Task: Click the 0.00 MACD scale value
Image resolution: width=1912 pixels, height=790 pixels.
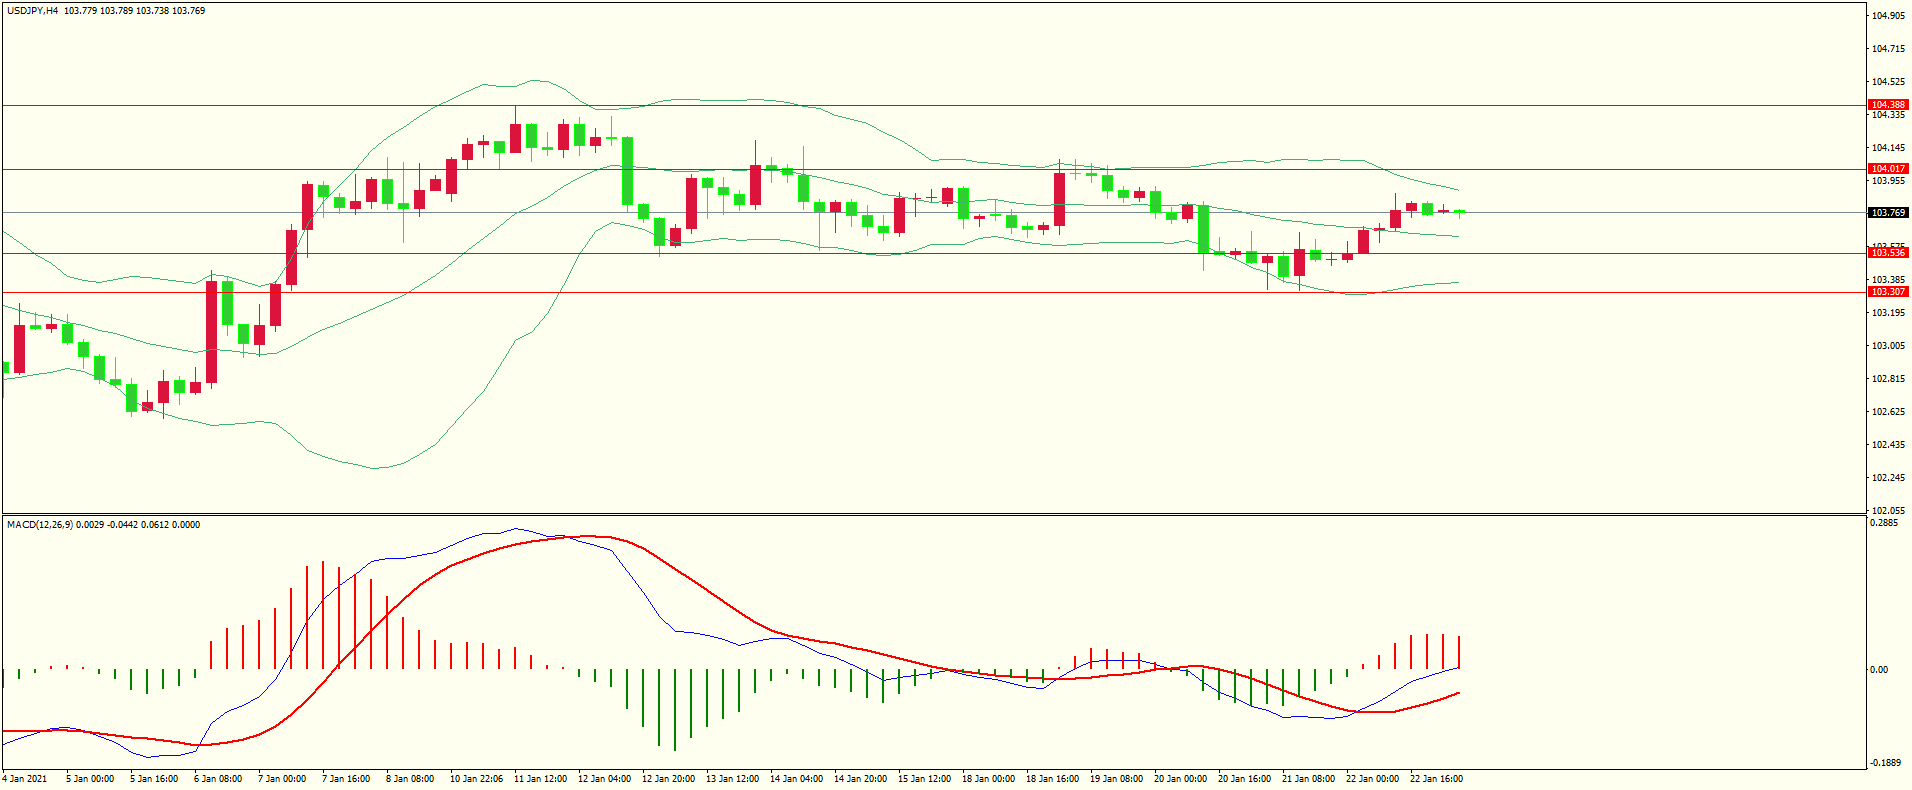Action: point(1879,670)
